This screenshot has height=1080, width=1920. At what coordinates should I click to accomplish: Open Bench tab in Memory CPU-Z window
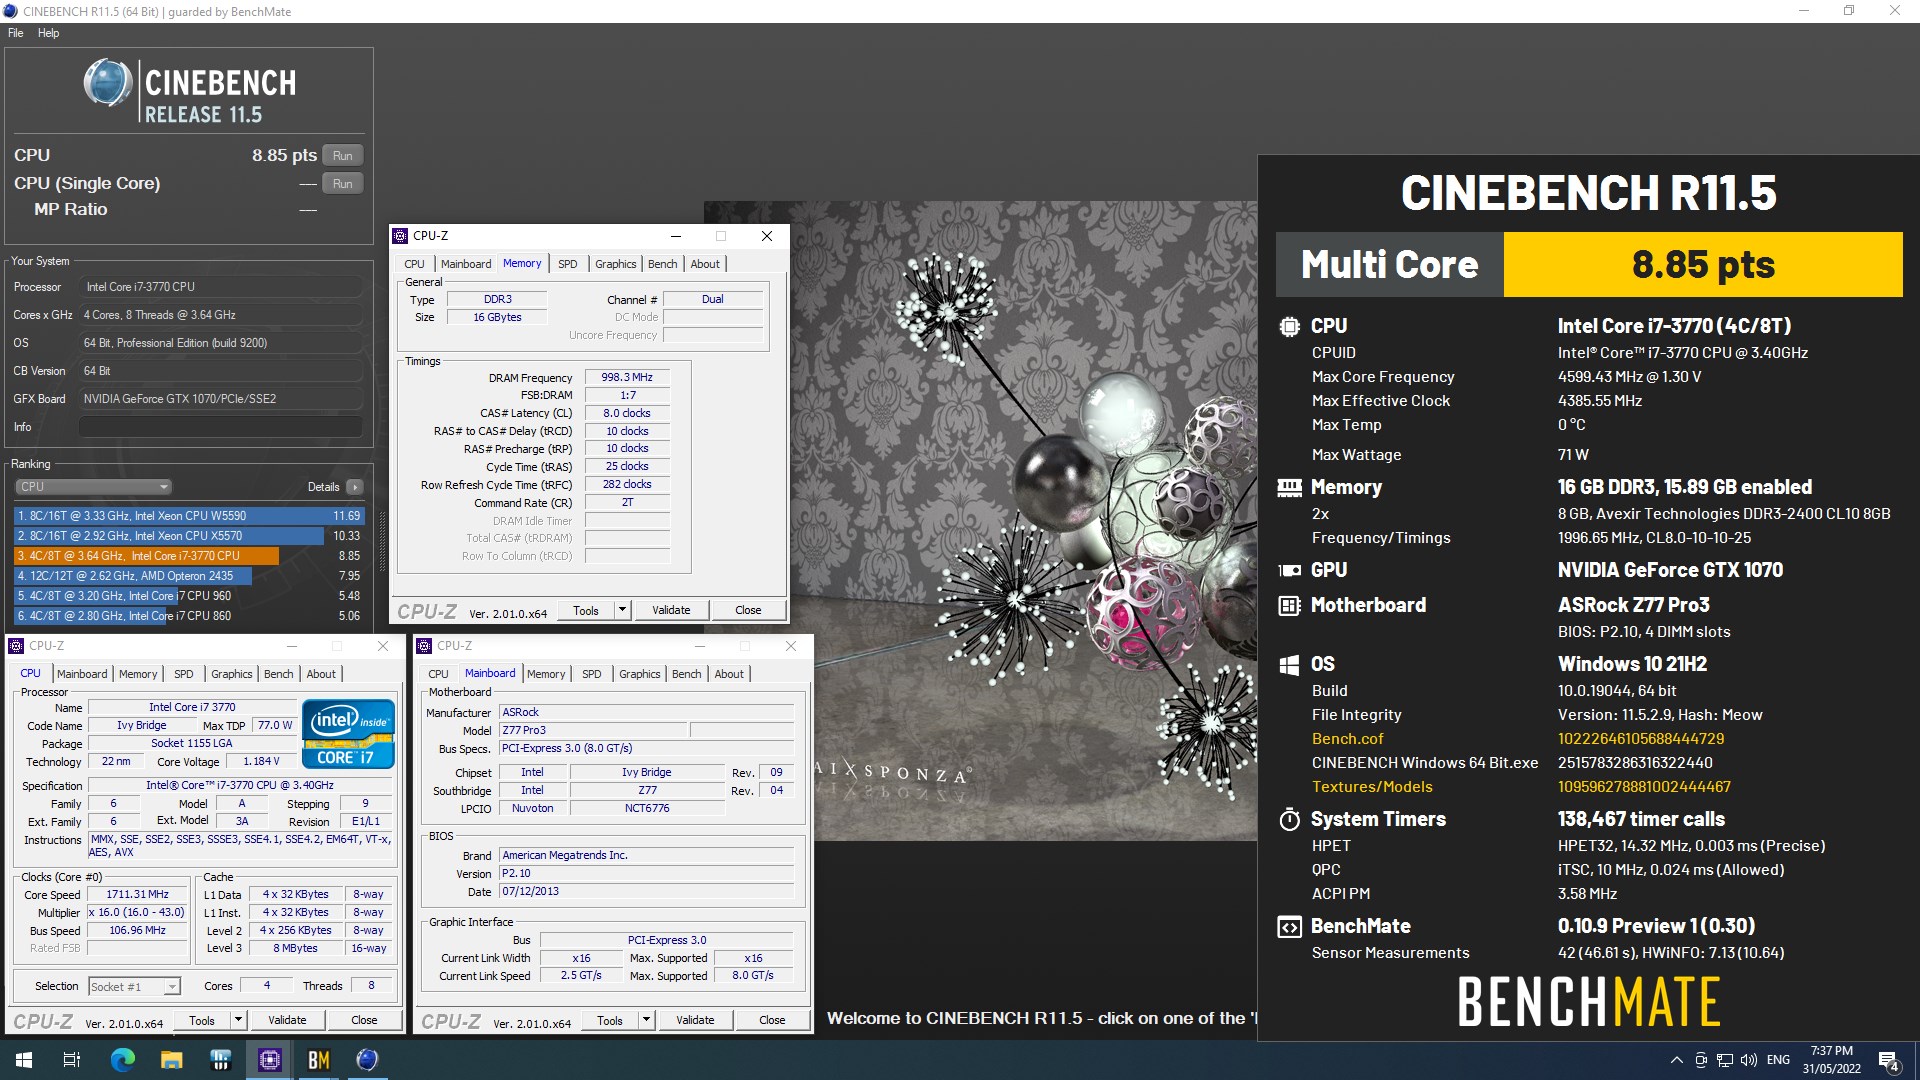pyautogui.click(x=662, y=264)
